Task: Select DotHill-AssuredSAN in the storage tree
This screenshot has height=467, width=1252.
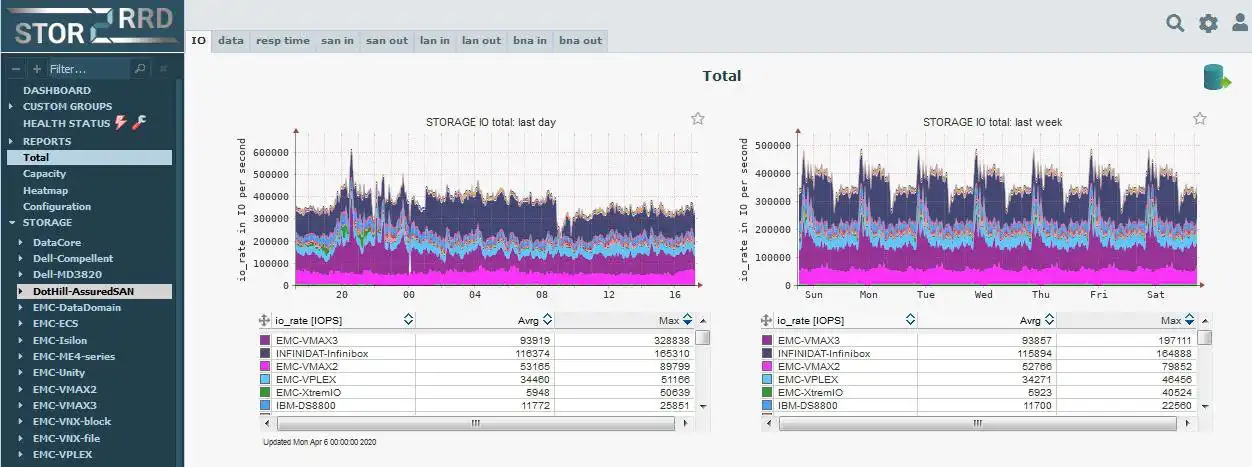Action: click(x=83, y=291)
